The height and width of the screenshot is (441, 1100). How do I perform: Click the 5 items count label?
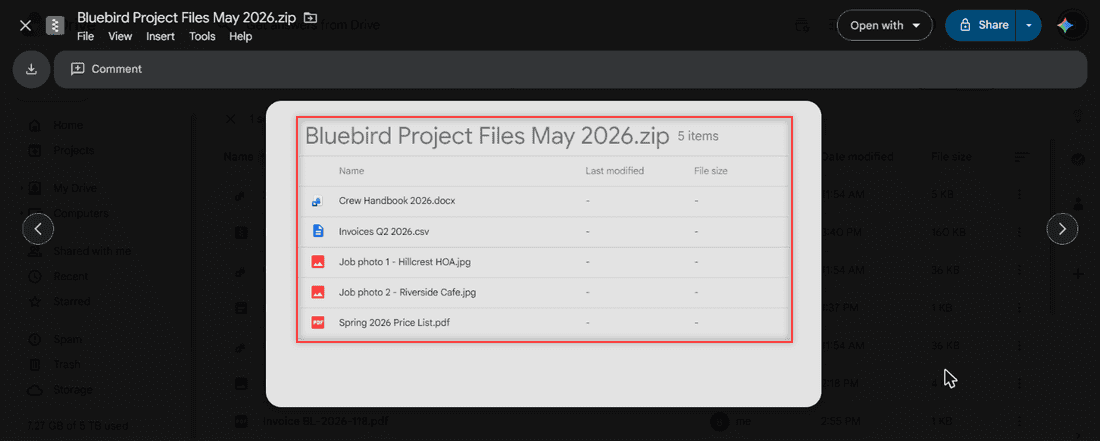pyautogui.click(x=698, y=137)
